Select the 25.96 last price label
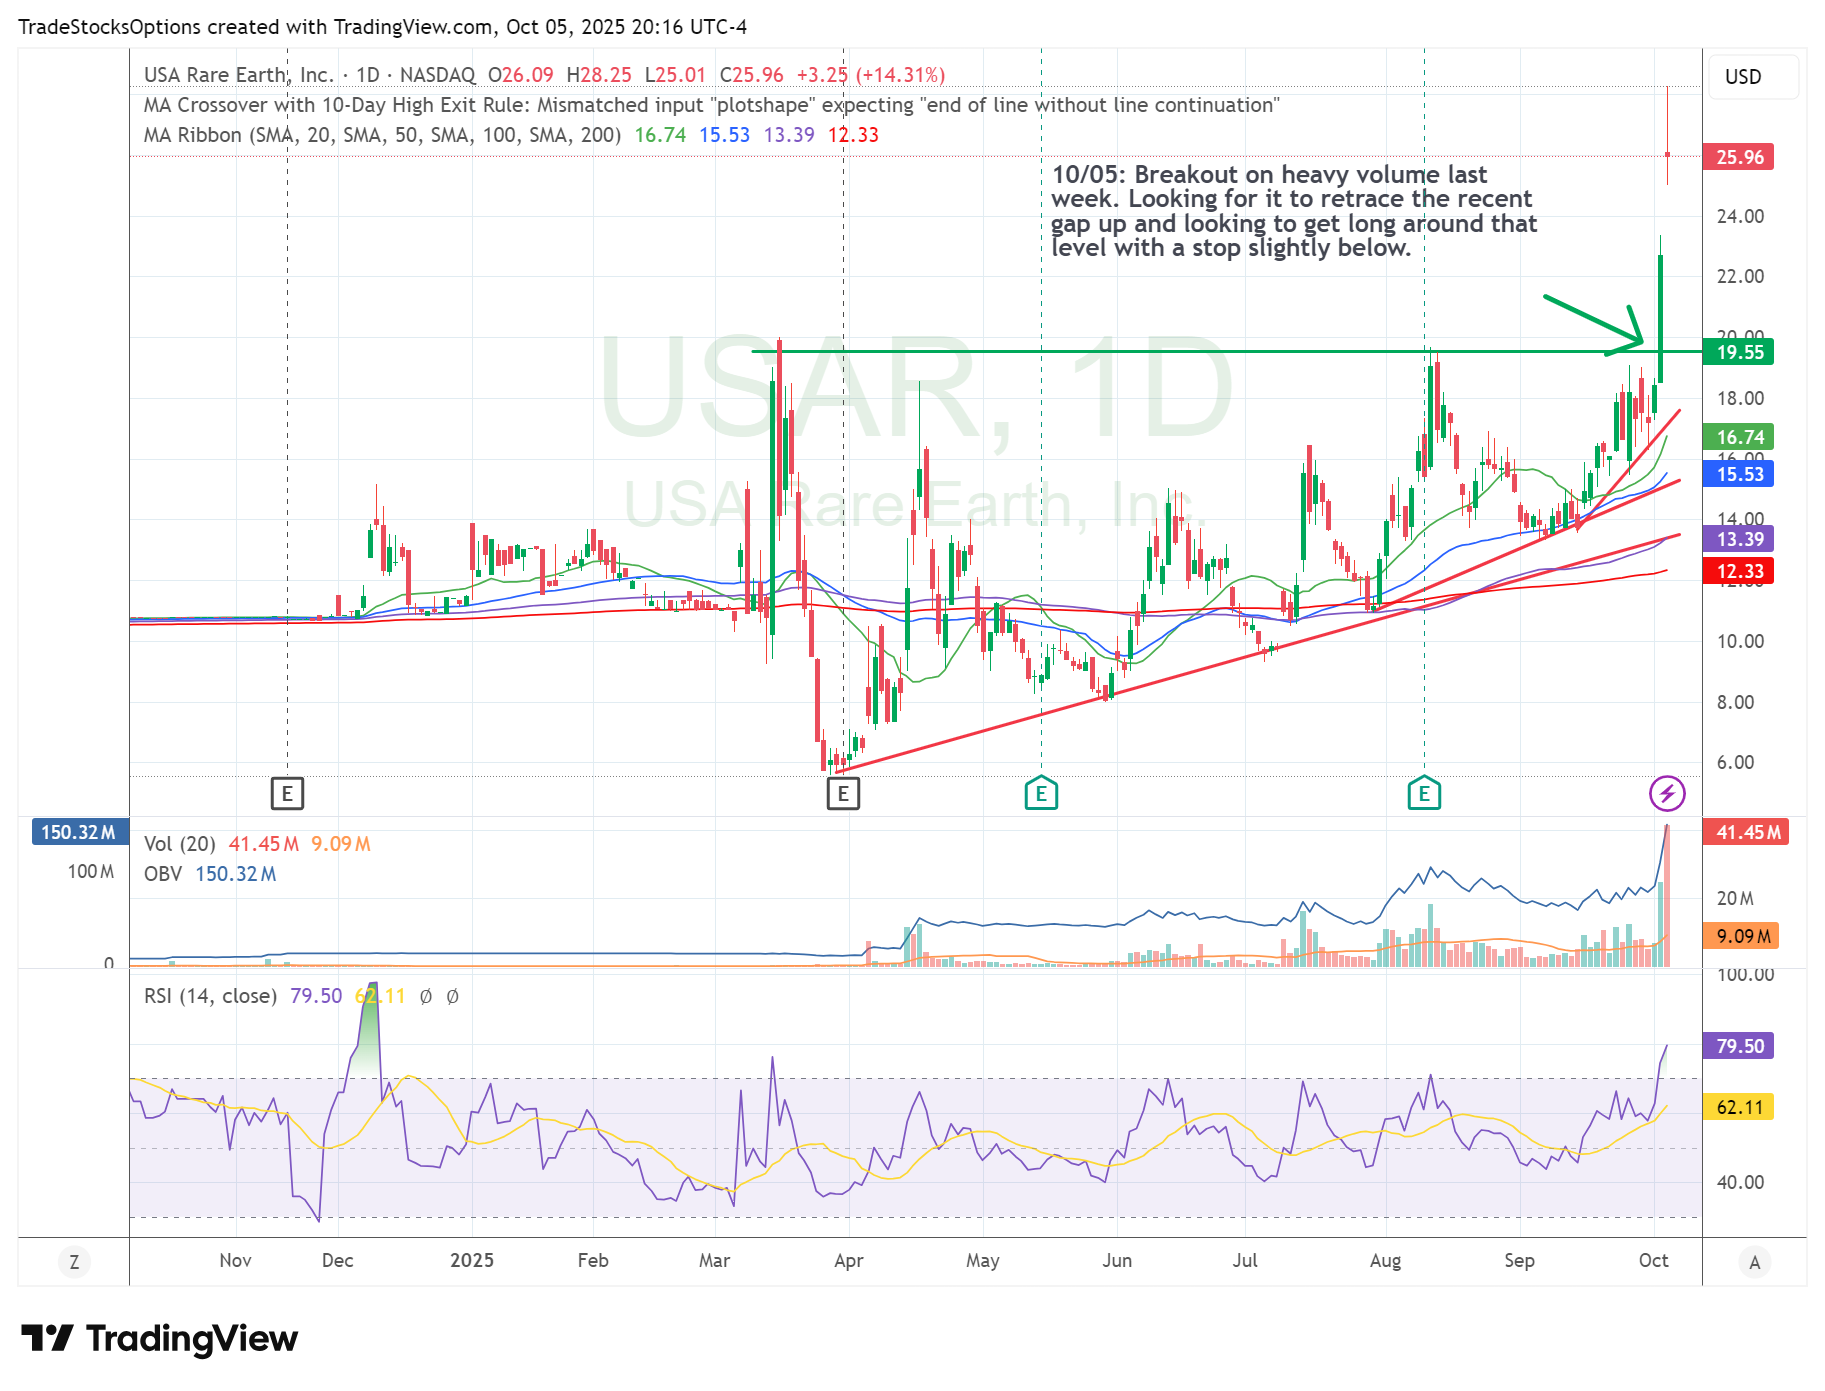 tap(1739, 157)
